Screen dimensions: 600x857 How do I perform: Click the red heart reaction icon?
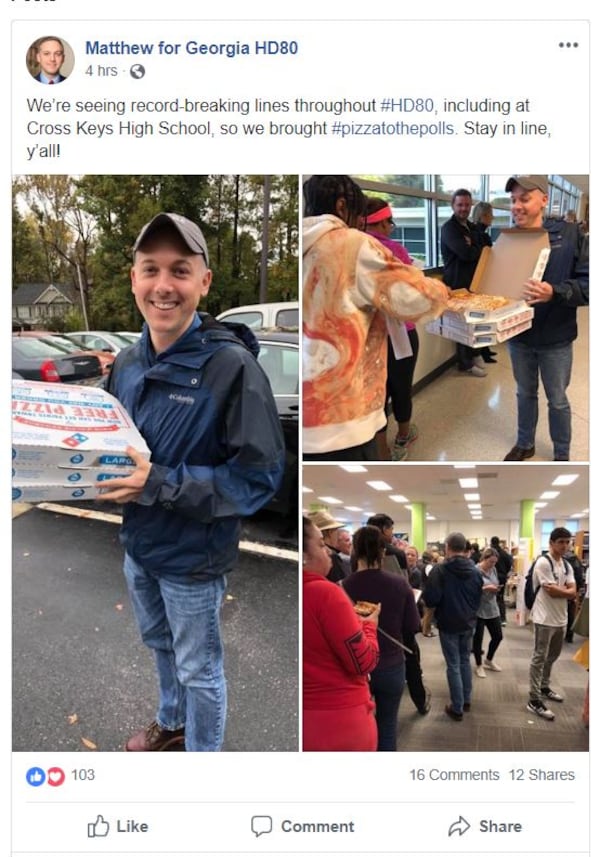tap(56, 776)
